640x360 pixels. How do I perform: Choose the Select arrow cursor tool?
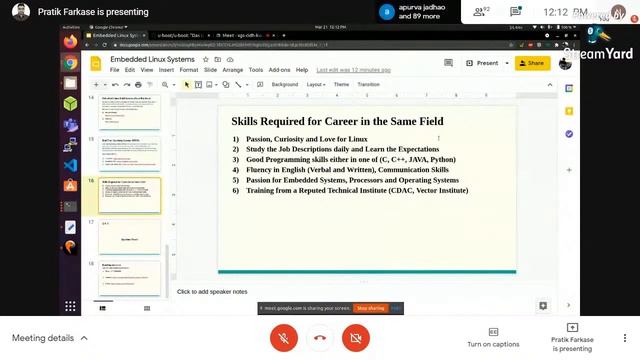pyautogui.click(x=187, y=84)
